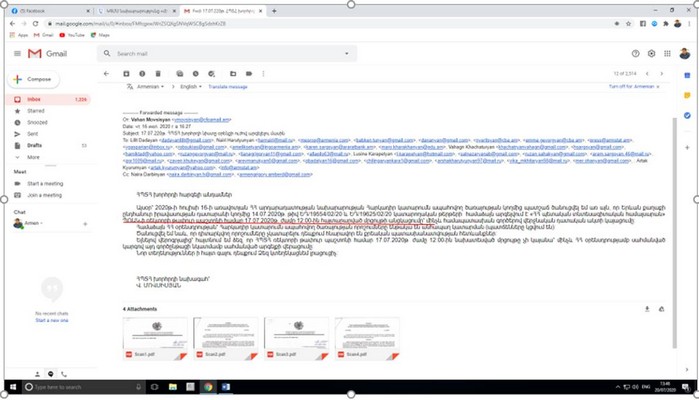Add new chat with plus icon
The height and width of the screenshot is (400, 699).
coord(85,224)
